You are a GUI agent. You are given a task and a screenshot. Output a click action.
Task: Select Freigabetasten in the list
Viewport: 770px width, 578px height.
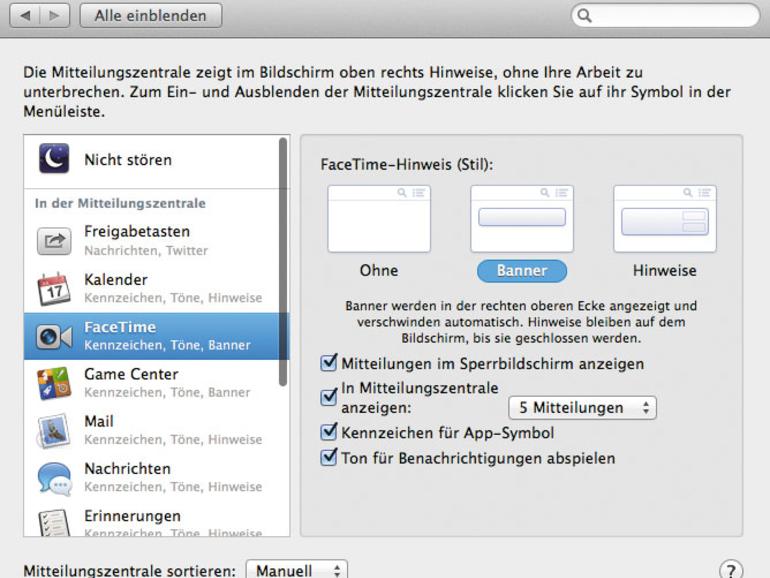[x=151, y=241]
